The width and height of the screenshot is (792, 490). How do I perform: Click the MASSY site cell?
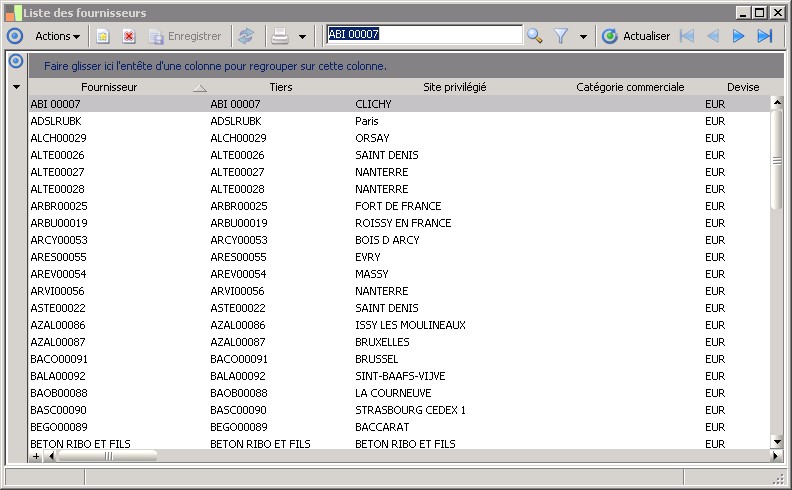(x=372, y=274)
